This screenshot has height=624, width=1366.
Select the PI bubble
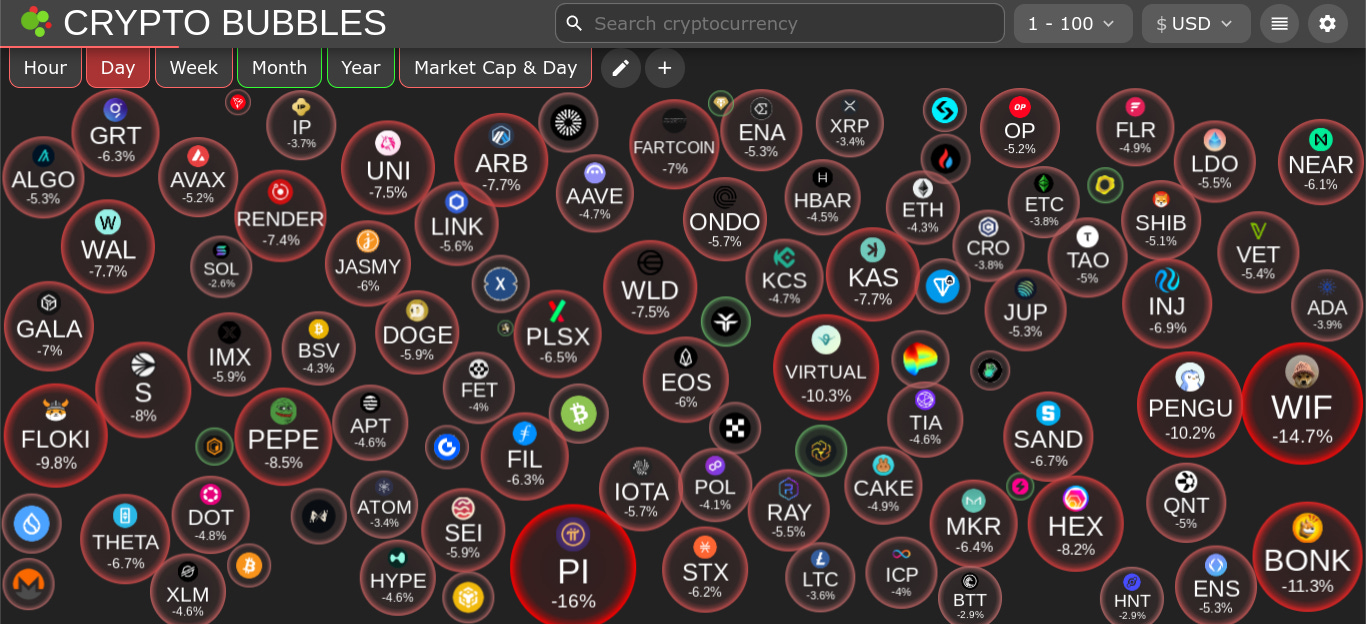point(573,566)
